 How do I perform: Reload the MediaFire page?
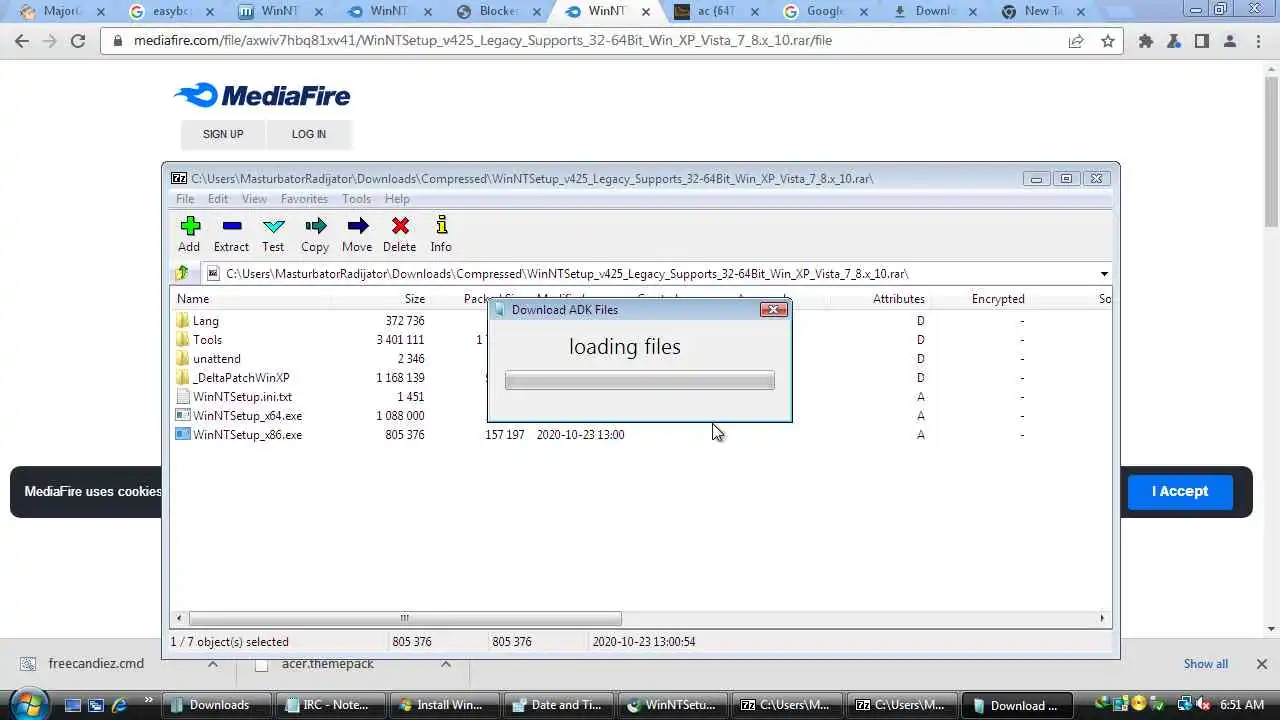click(x=78, y=41)
